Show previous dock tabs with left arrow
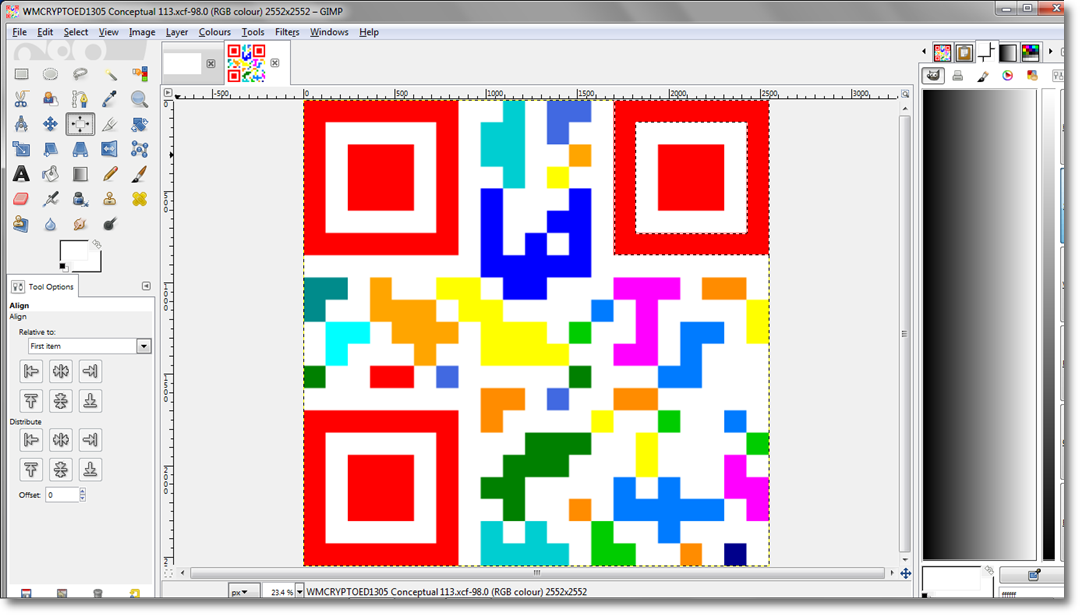Image resolution: width=1080 pixels, height=615 pixels. click(x=924, y=52)
